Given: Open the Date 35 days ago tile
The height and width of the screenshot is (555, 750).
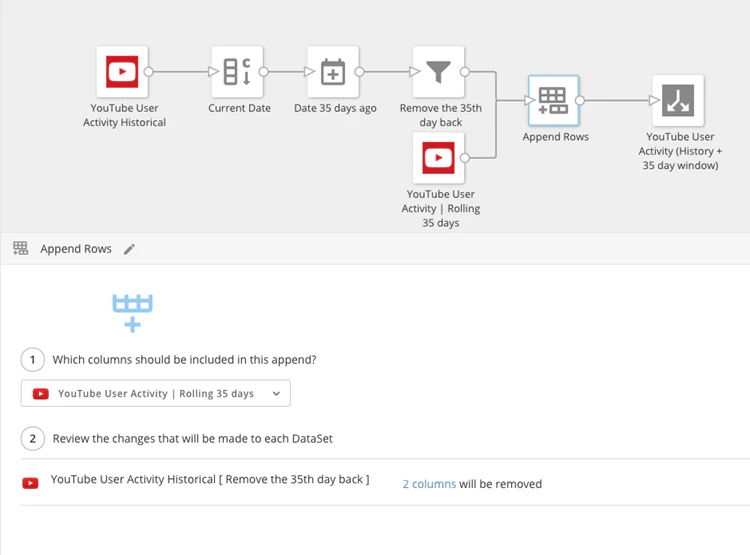Looking at the screenshot, I should 333,72.
